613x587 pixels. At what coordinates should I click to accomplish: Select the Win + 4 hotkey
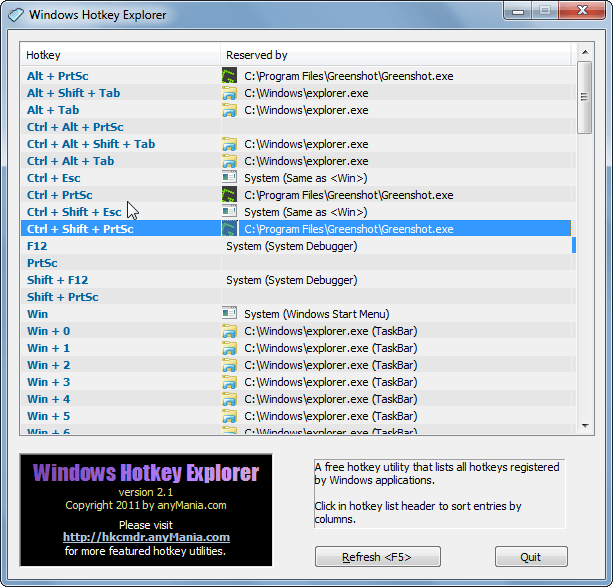tap(48, 399)
